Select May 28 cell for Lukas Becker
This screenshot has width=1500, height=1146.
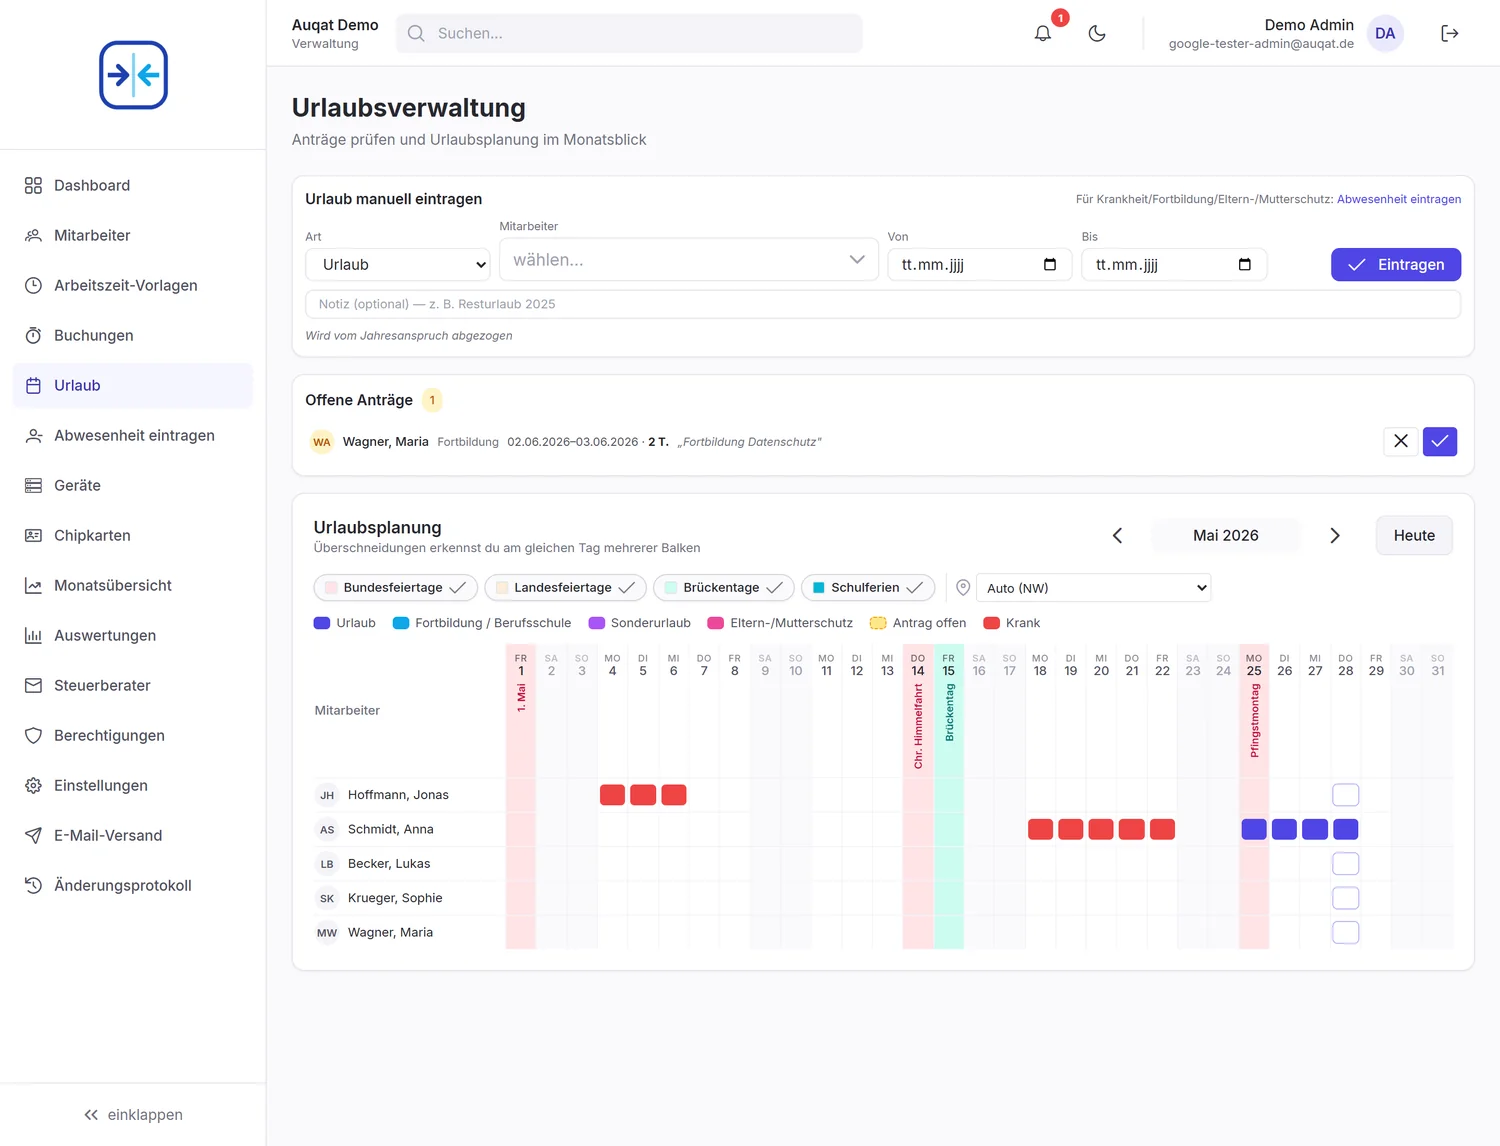coord(1346,864)
